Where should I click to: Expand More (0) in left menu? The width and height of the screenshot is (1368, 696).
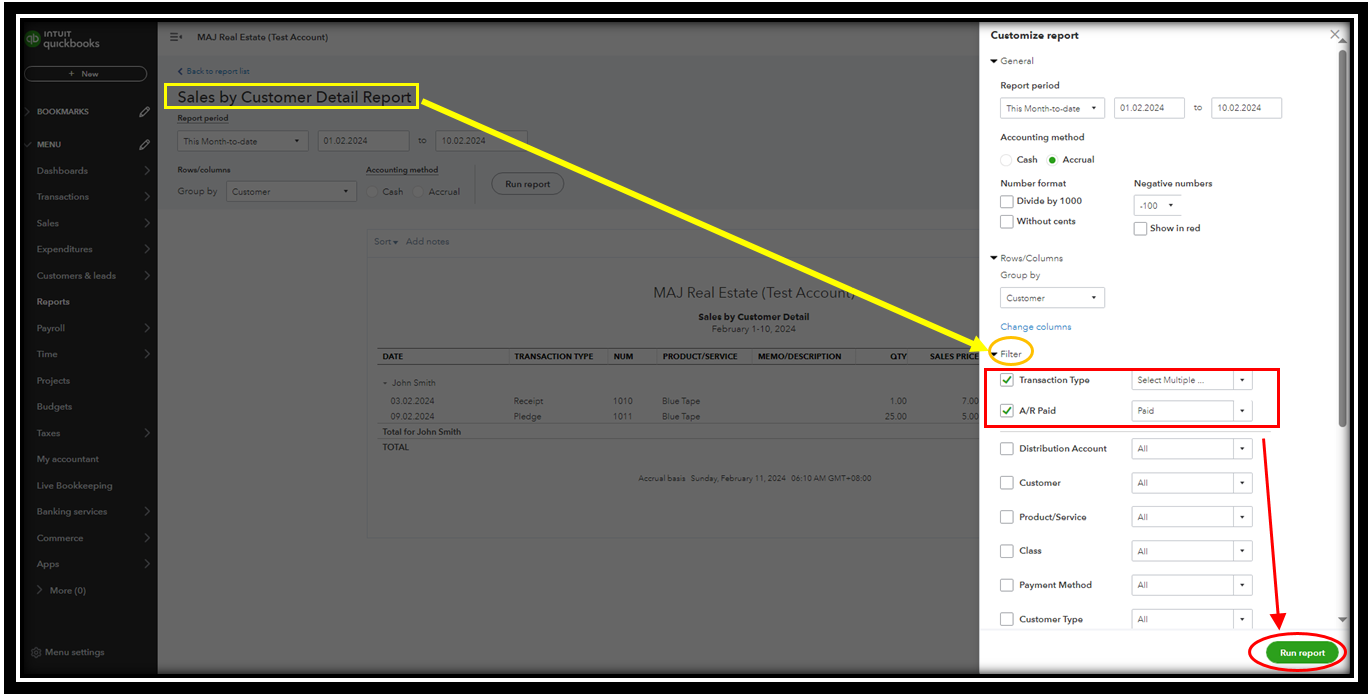click(62, 590)
